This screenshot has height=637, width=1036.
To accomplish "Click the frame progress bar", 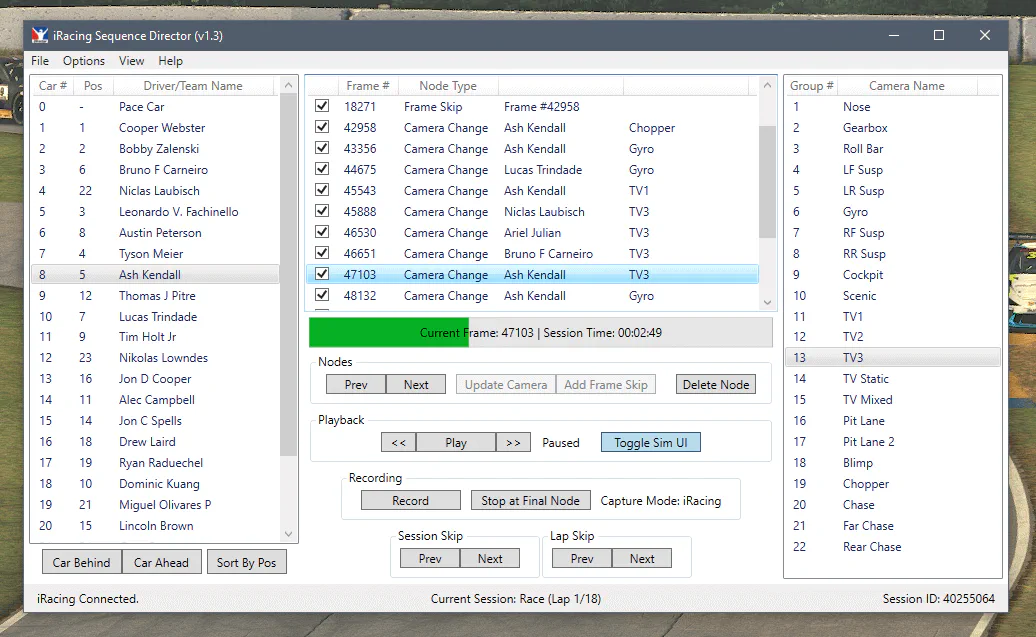I will tap(540, 332).
